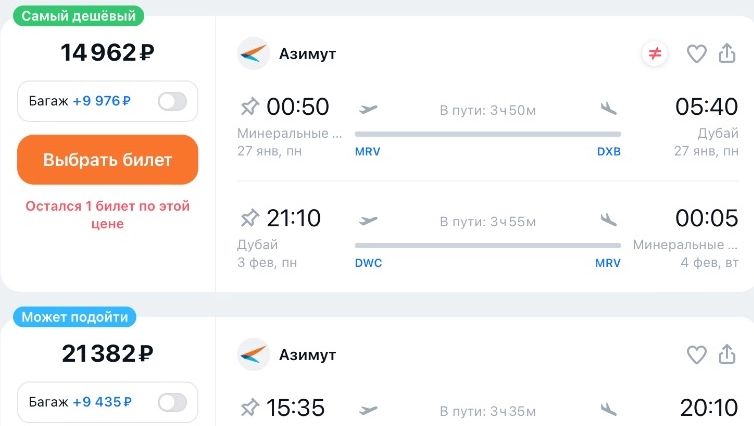Click the Azimut airline logo on the first ticket
This screenshot has height=426, width=754.
253,53
